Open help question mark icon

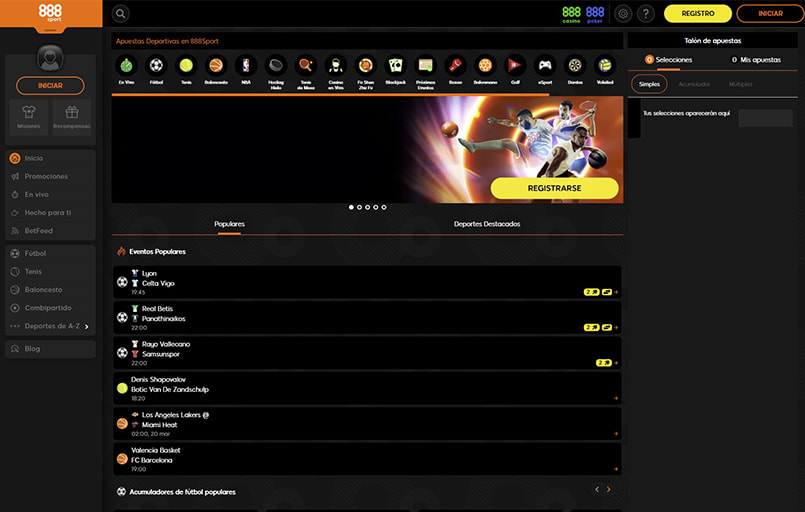(646, 14)
